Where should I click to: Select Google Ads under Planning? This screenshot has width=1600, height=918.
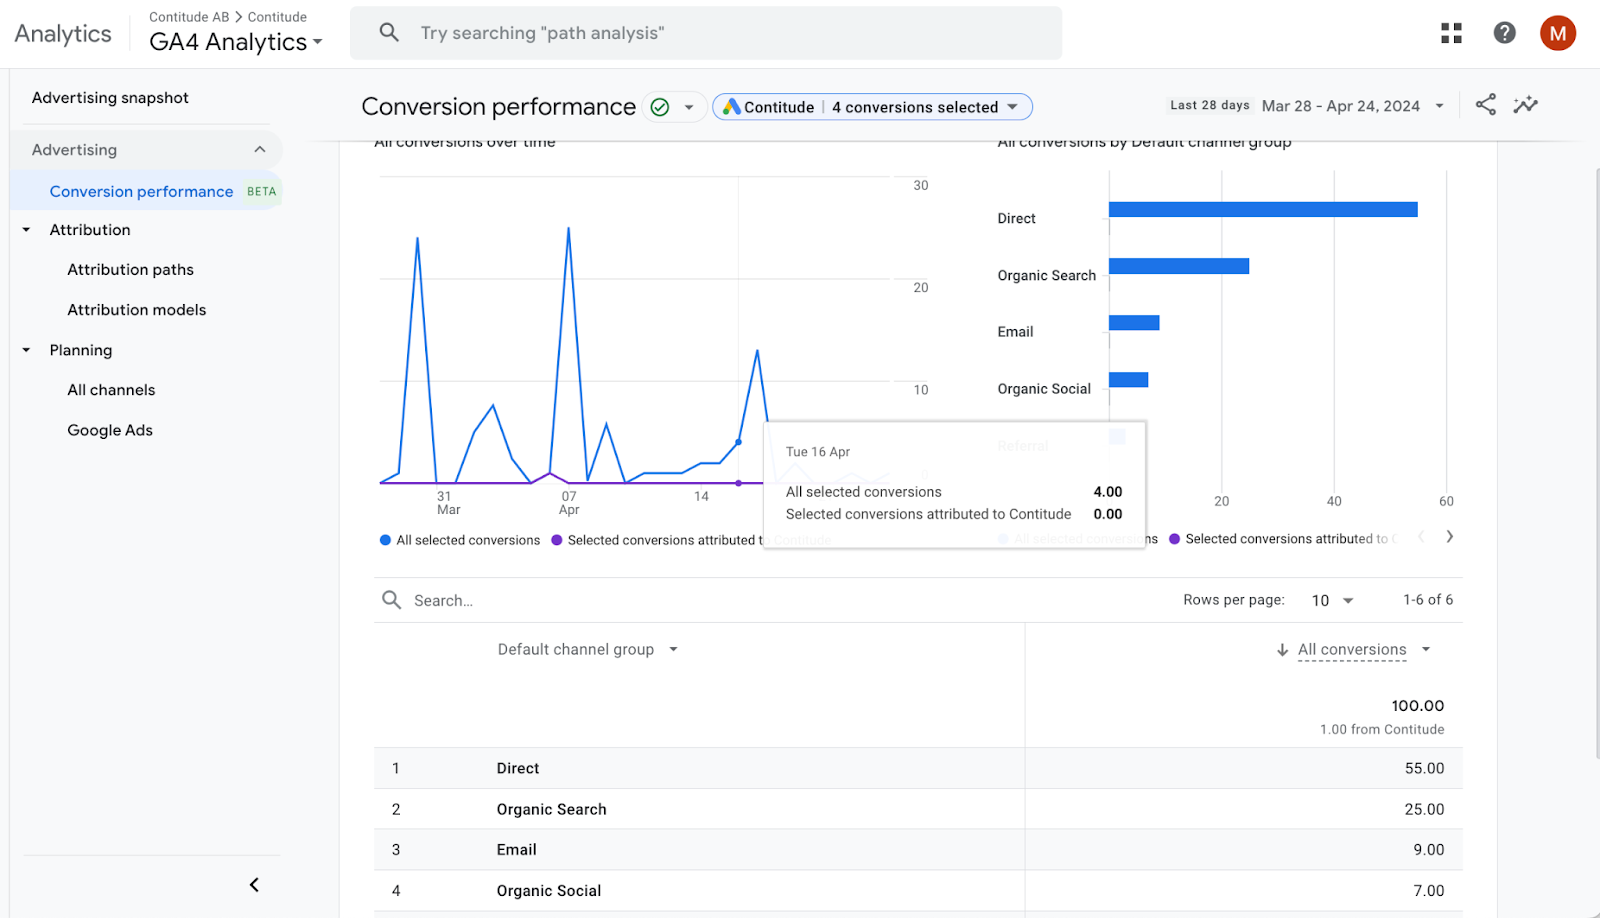[x=110, y=430]
